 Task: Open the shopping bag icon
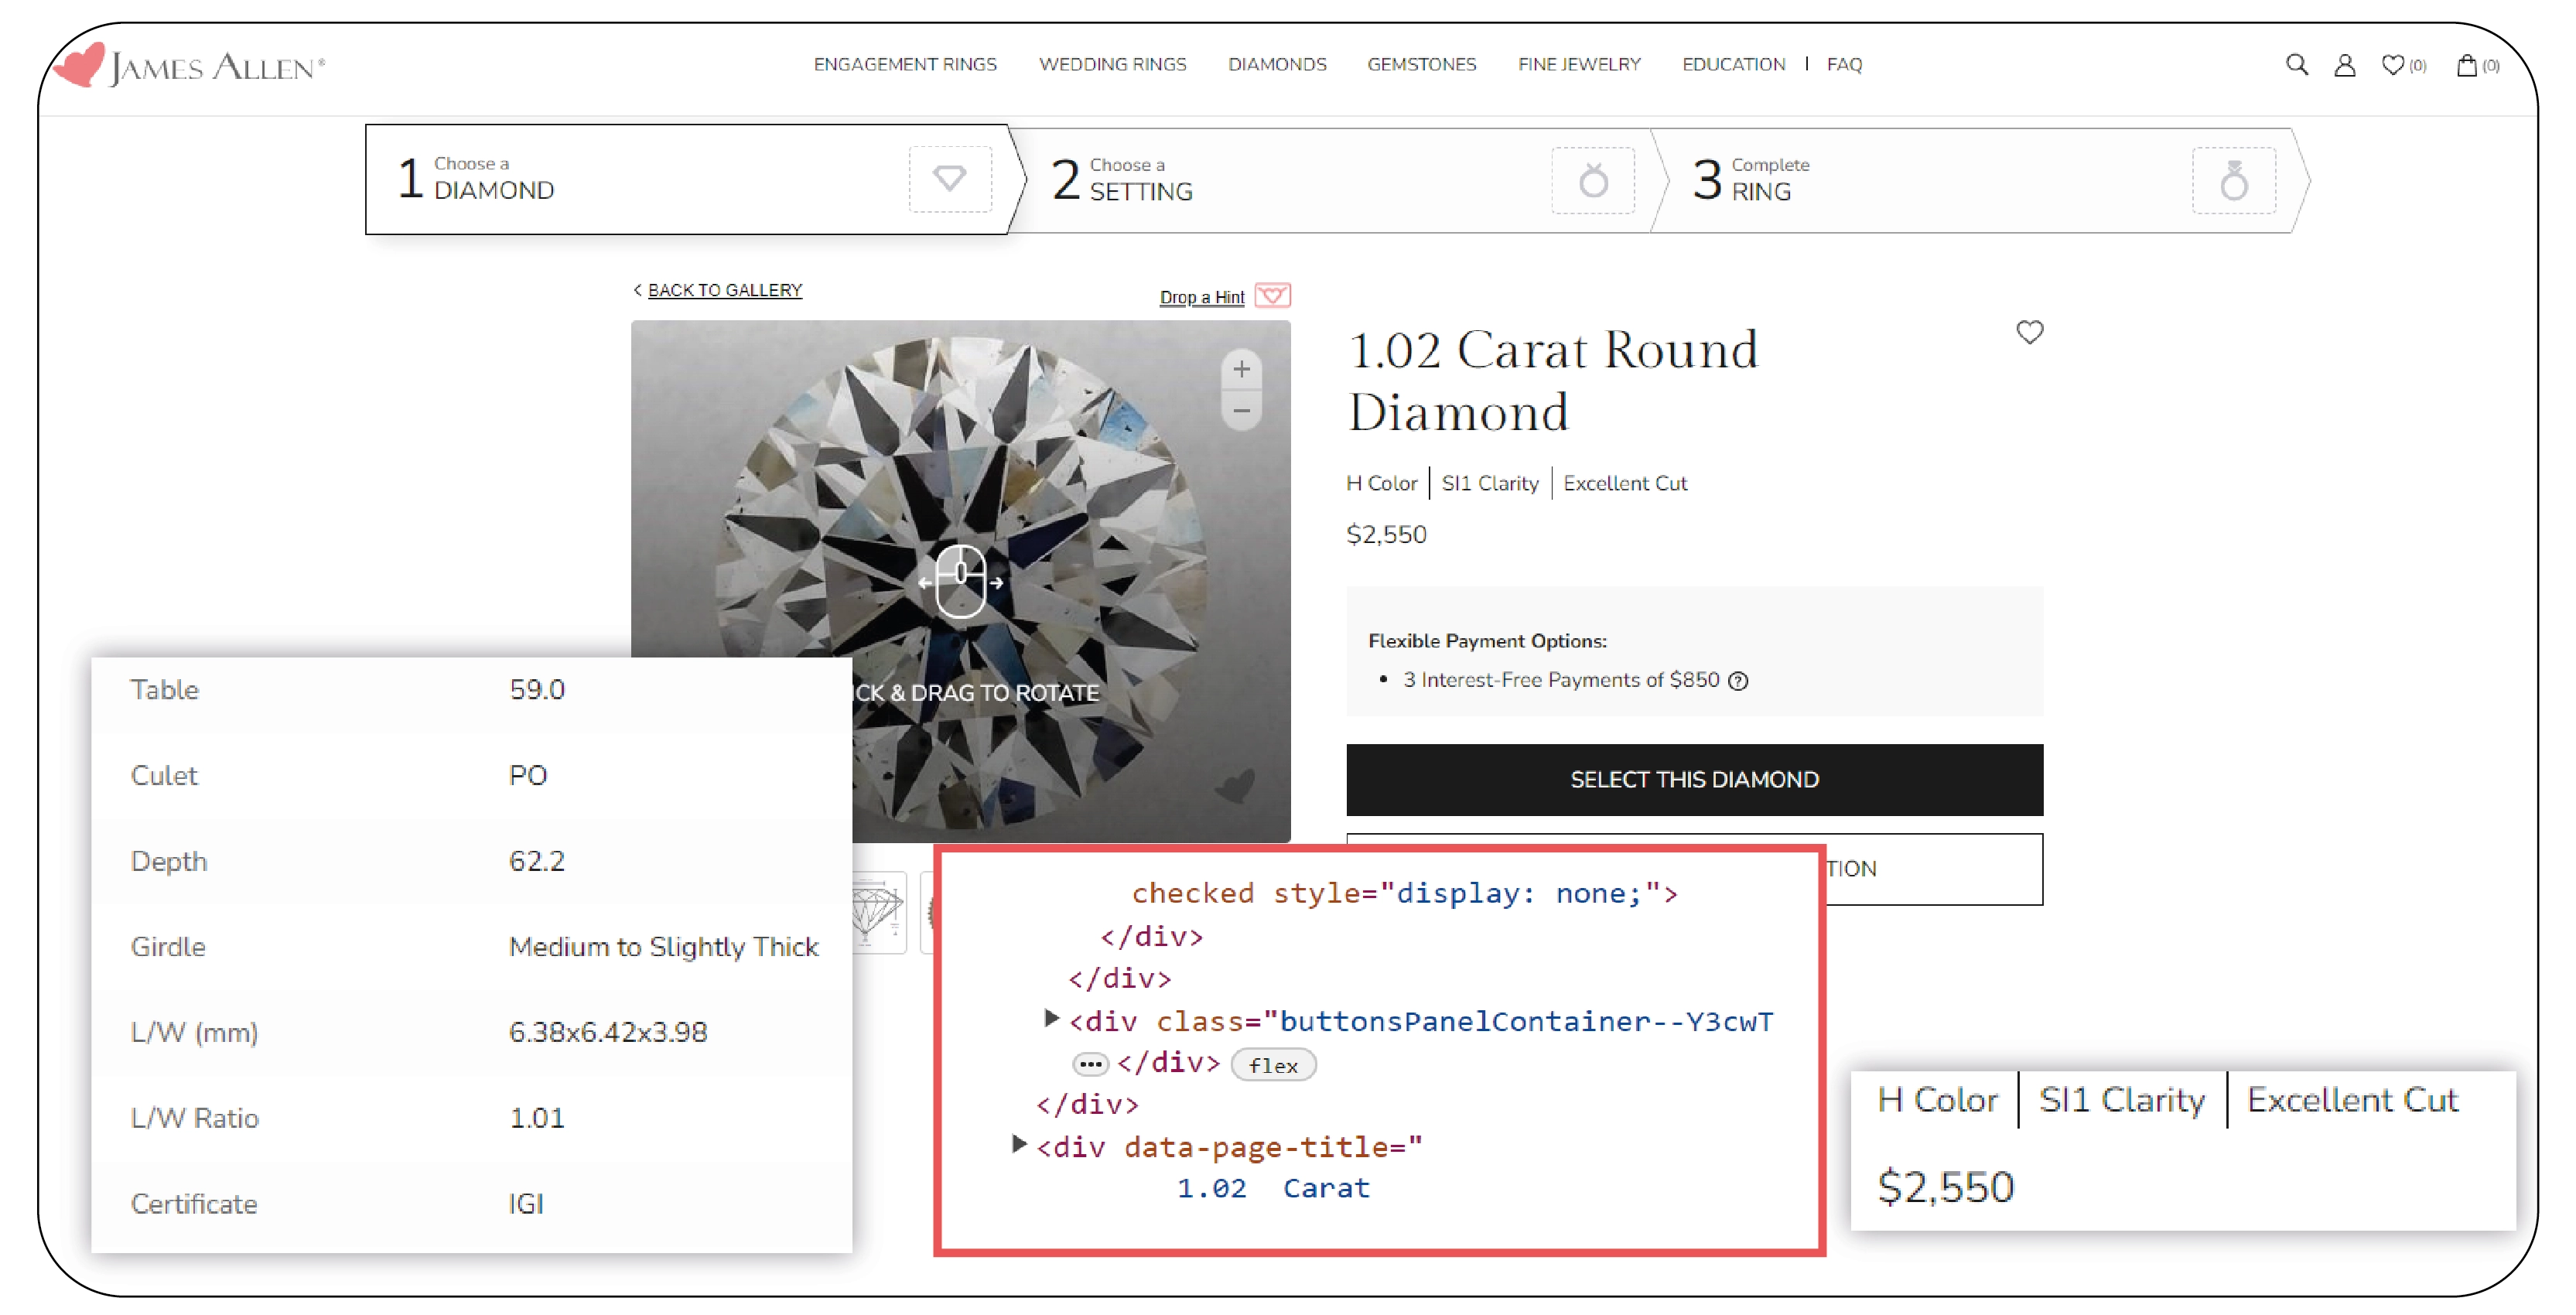coord(2467,65)
